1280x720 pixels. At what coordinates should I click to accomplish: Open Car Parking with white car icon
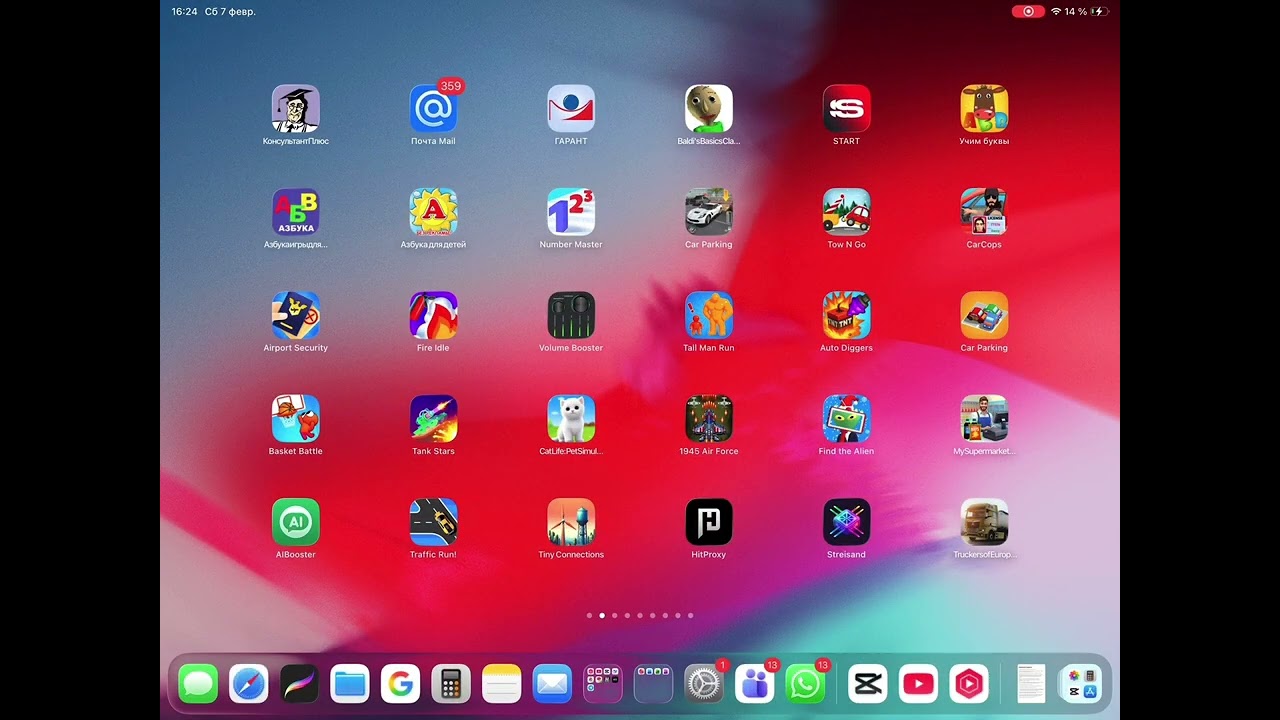[x=709, y=212]
